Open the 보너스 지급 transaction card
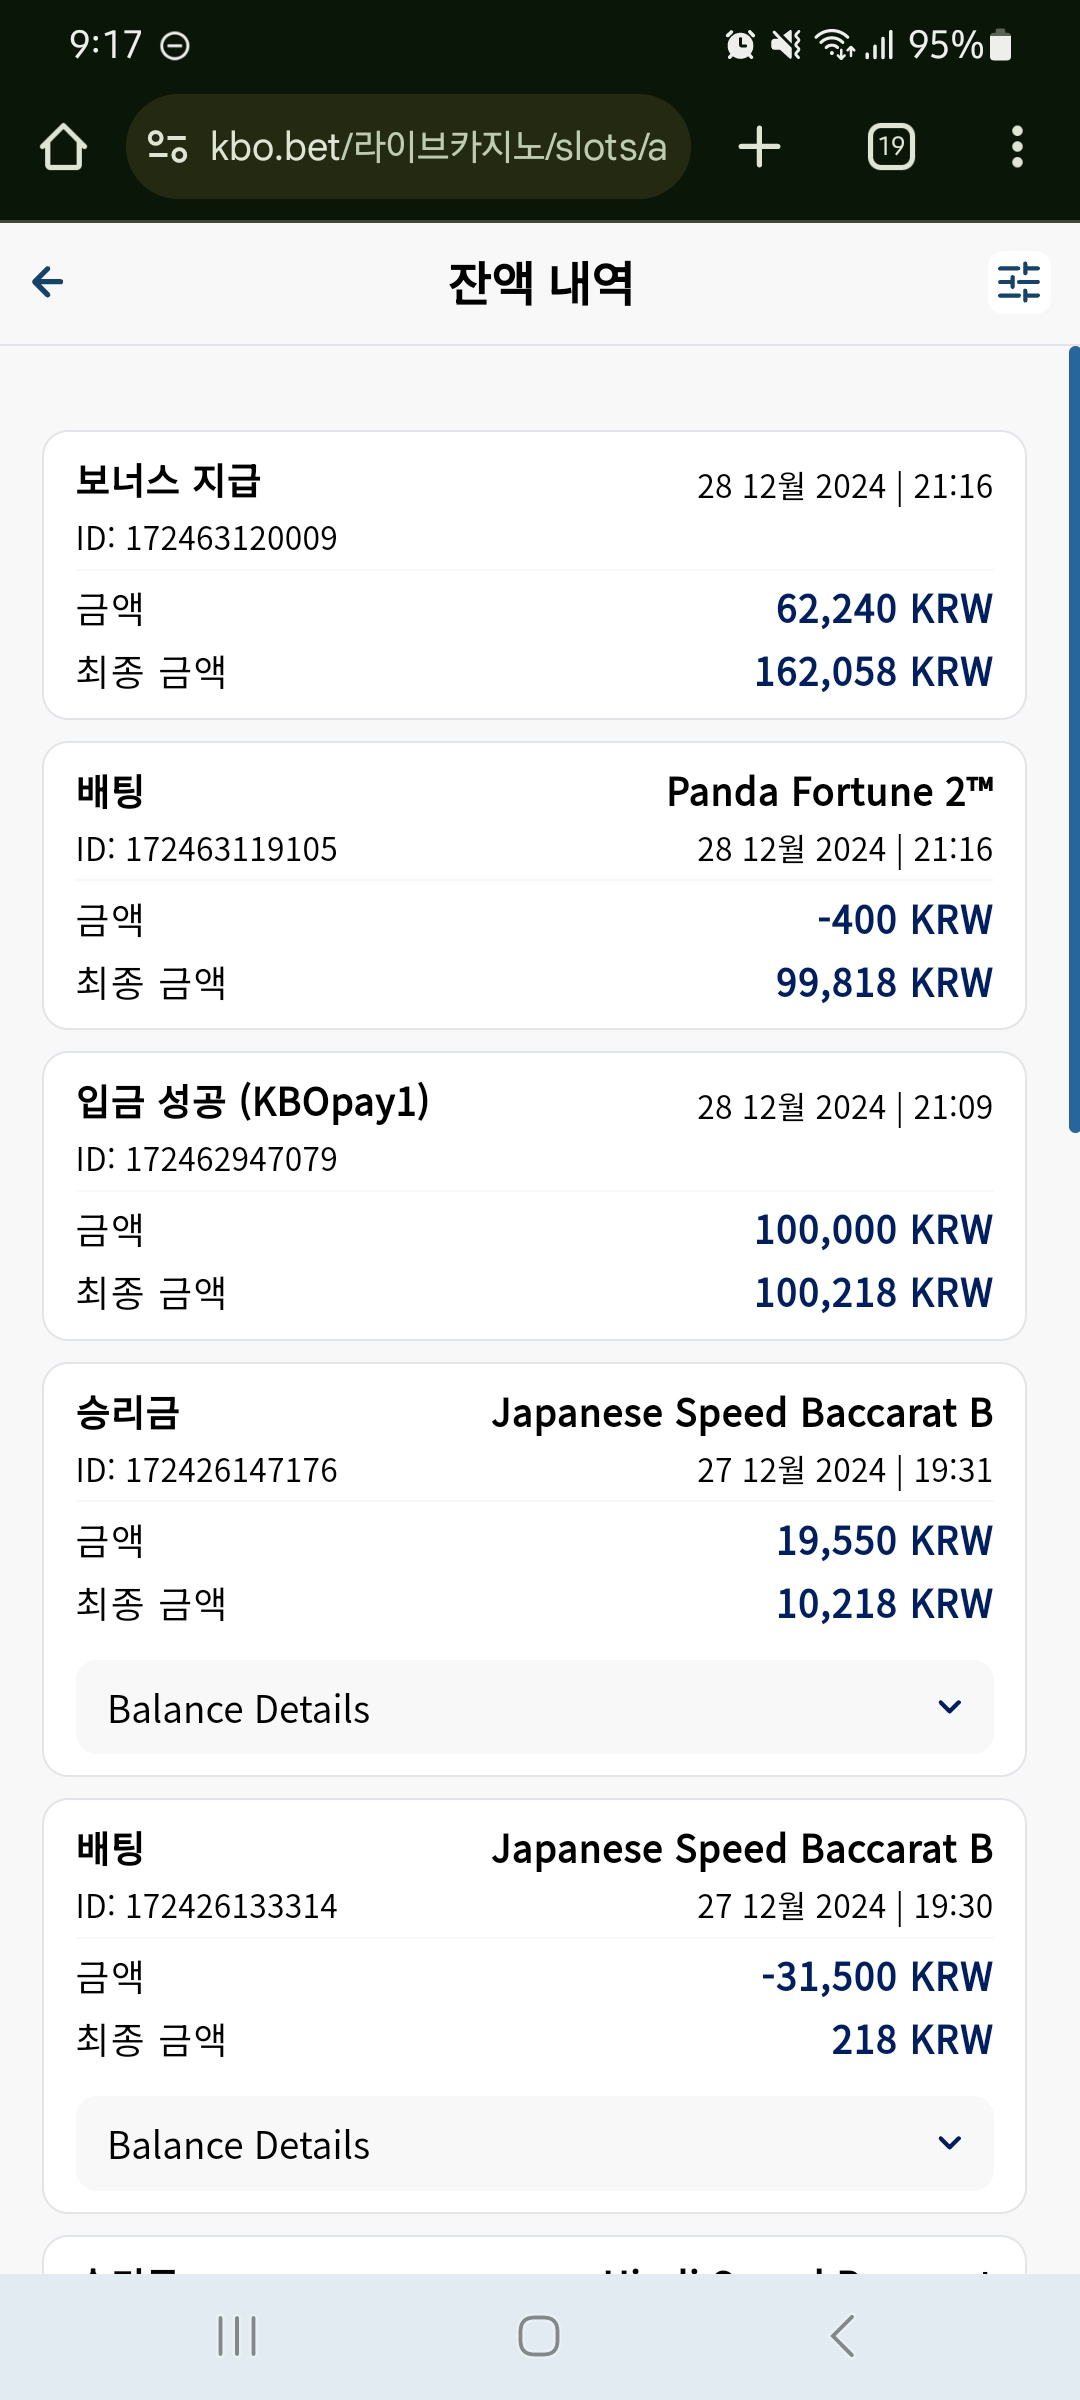This screenshot has width=1080, height=2400. pos(535,575)
